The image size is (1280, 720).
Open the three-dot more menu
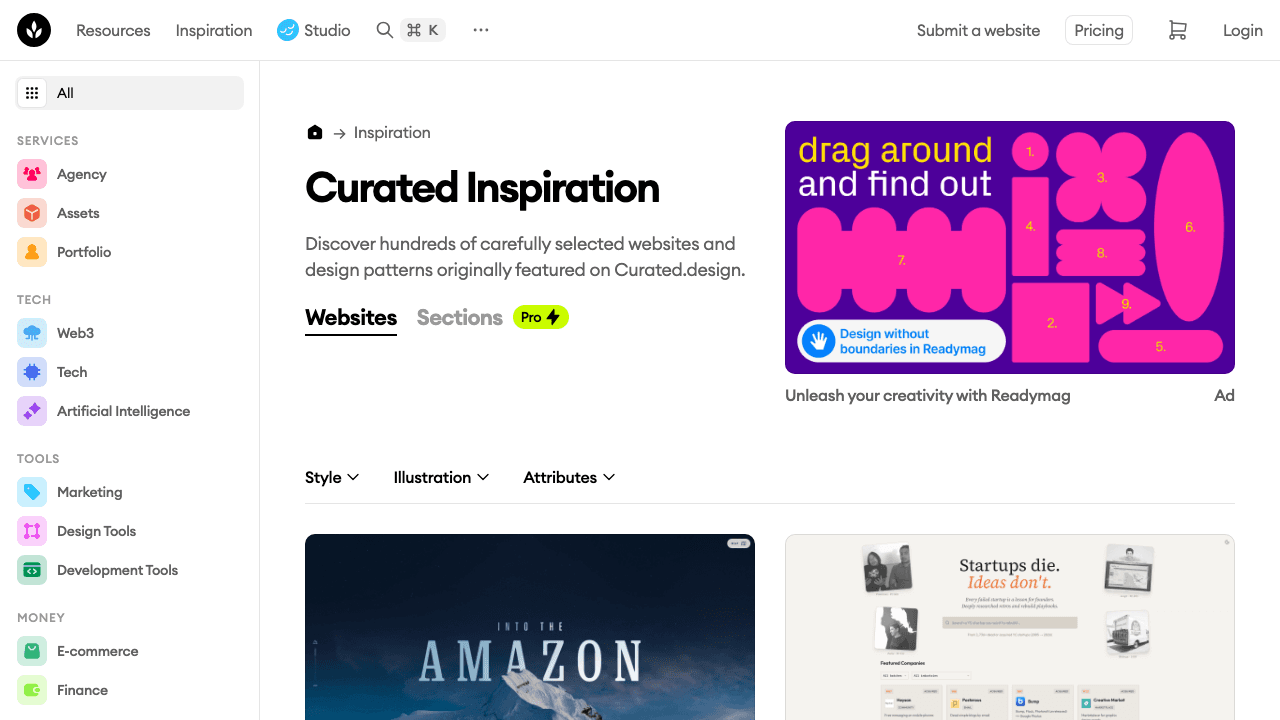[481, 30]
